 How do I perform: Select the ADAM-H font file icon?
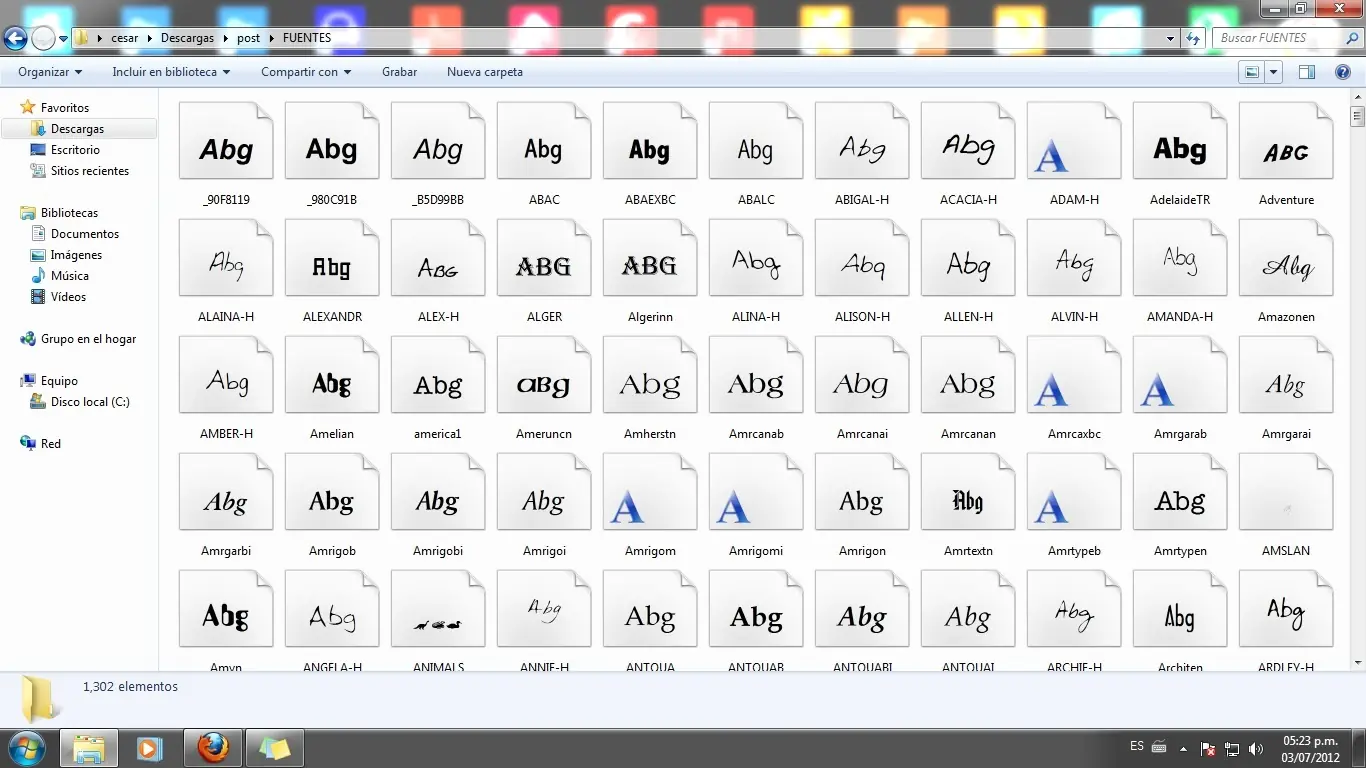point(1074,141)
